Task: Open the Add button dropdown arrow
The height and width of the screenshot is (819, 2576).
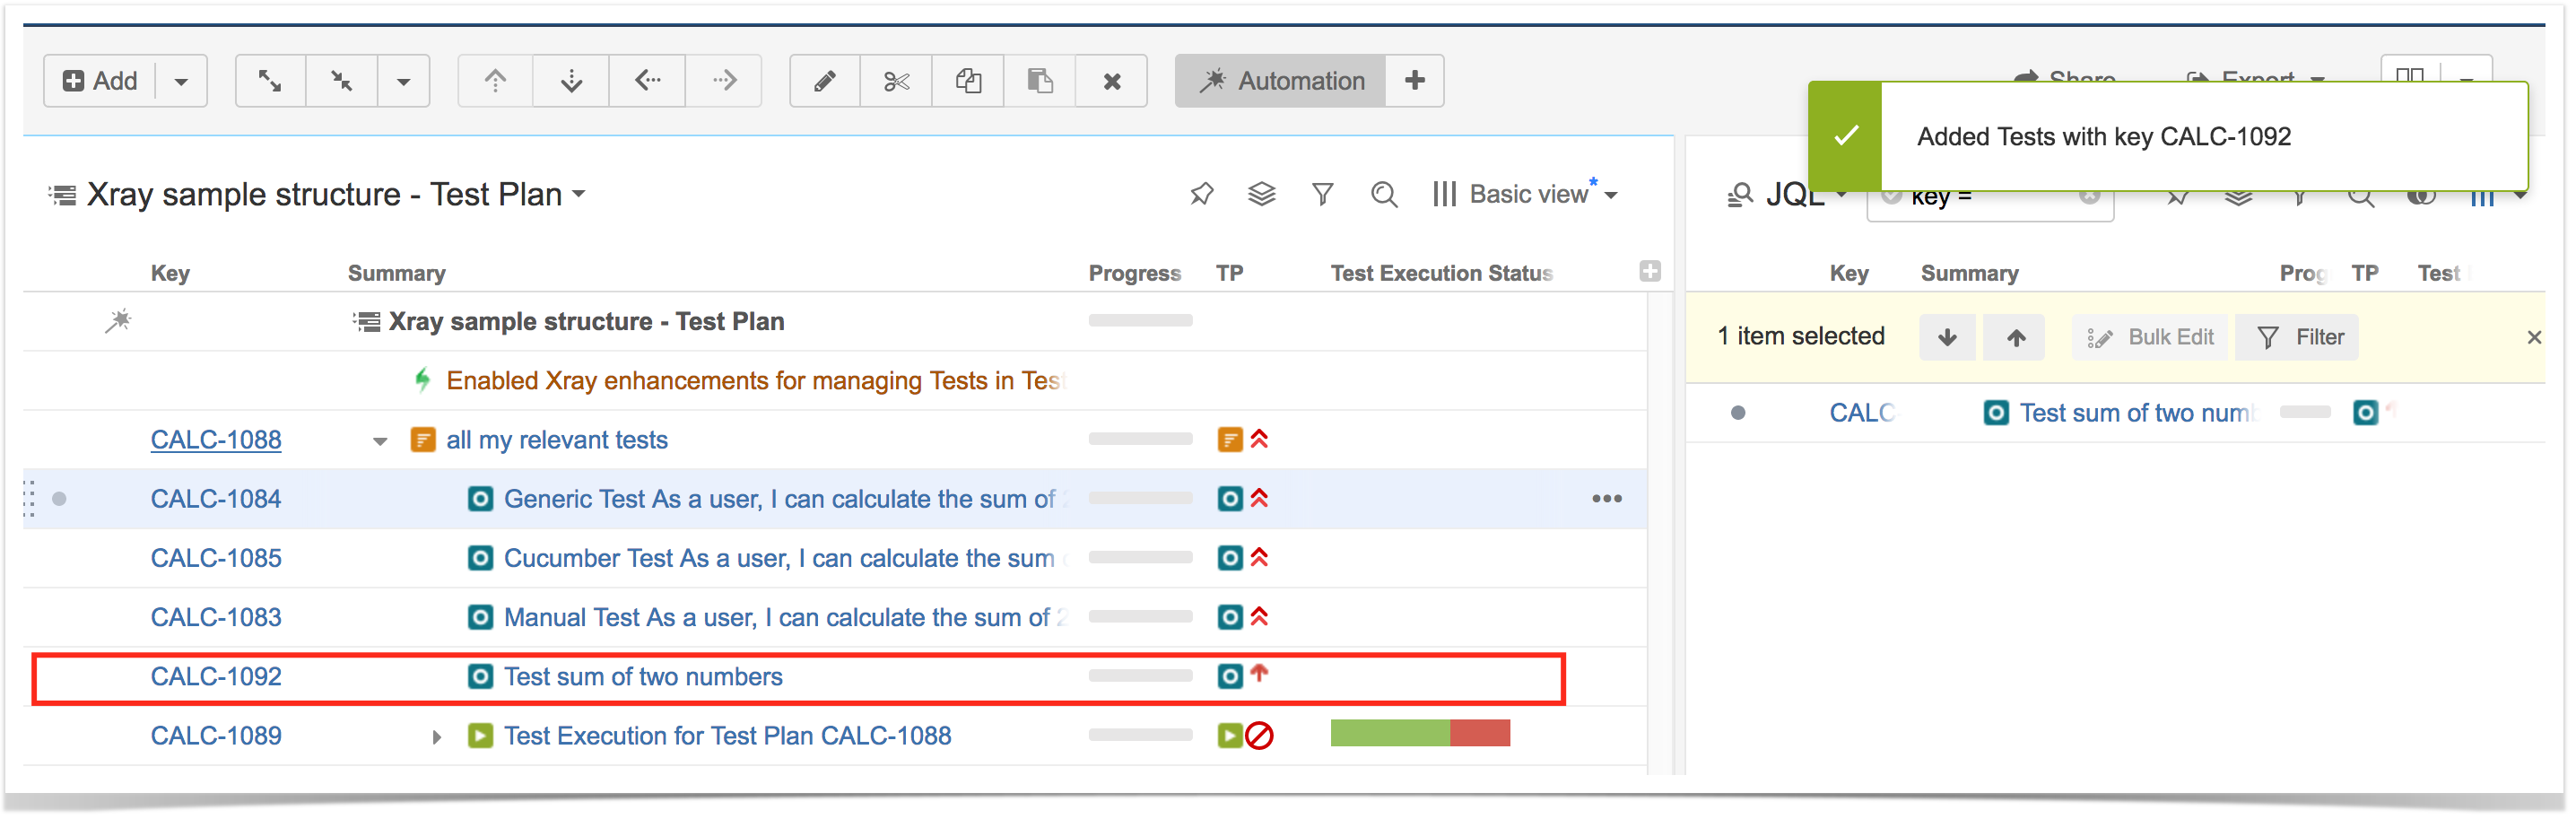Action: (181, 81)
